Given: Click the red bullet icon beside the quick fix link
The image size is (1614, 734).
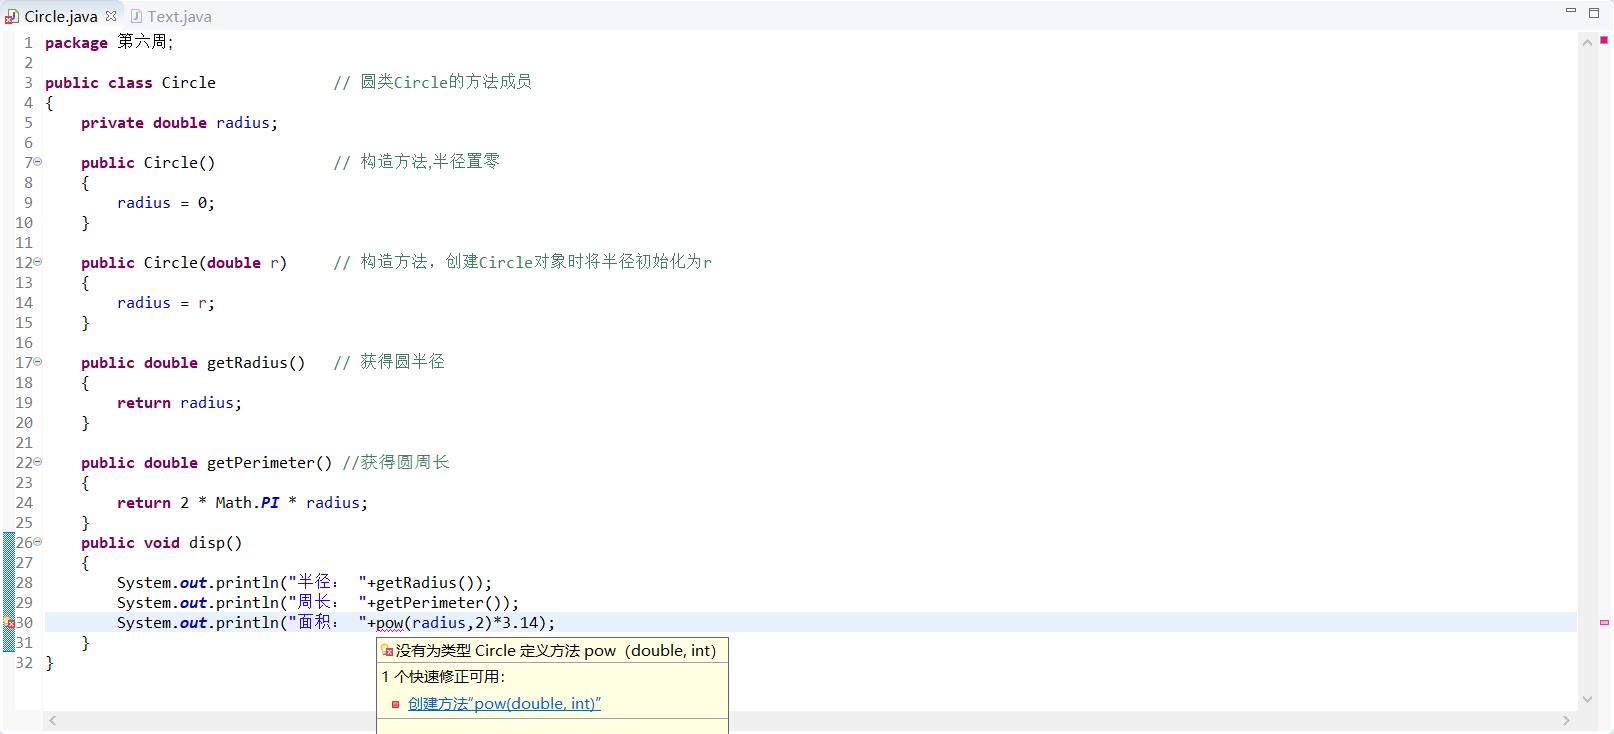Looking at the screenshot, I should [x=395, y=704].
